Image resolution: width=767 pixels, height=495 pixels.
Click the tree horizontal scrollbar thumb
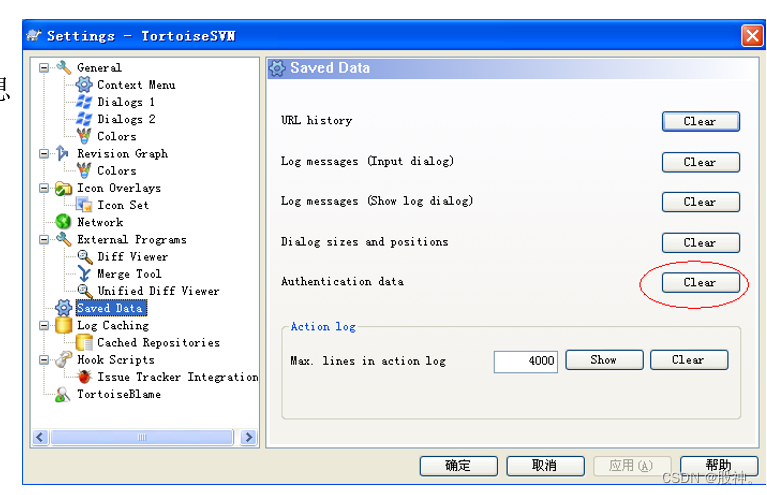pyautogui.click(x=142, y=437)
